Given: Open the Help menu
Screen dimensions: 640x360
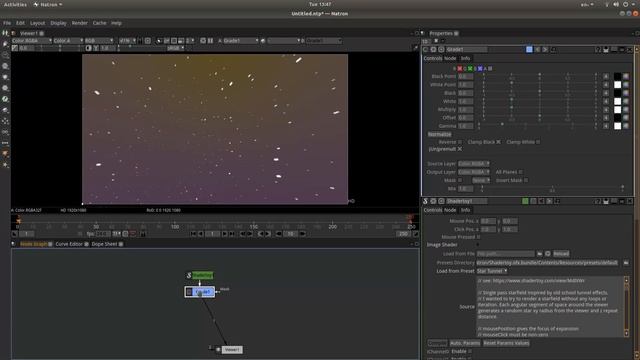Looking at the screenshot, I should [116, 23].
